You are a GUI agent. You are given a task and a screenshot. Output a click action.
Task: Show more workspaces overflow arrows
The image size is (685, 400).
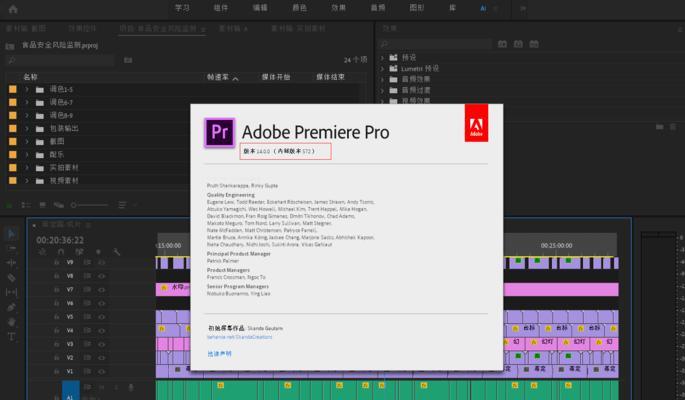[x=523, y=8]
